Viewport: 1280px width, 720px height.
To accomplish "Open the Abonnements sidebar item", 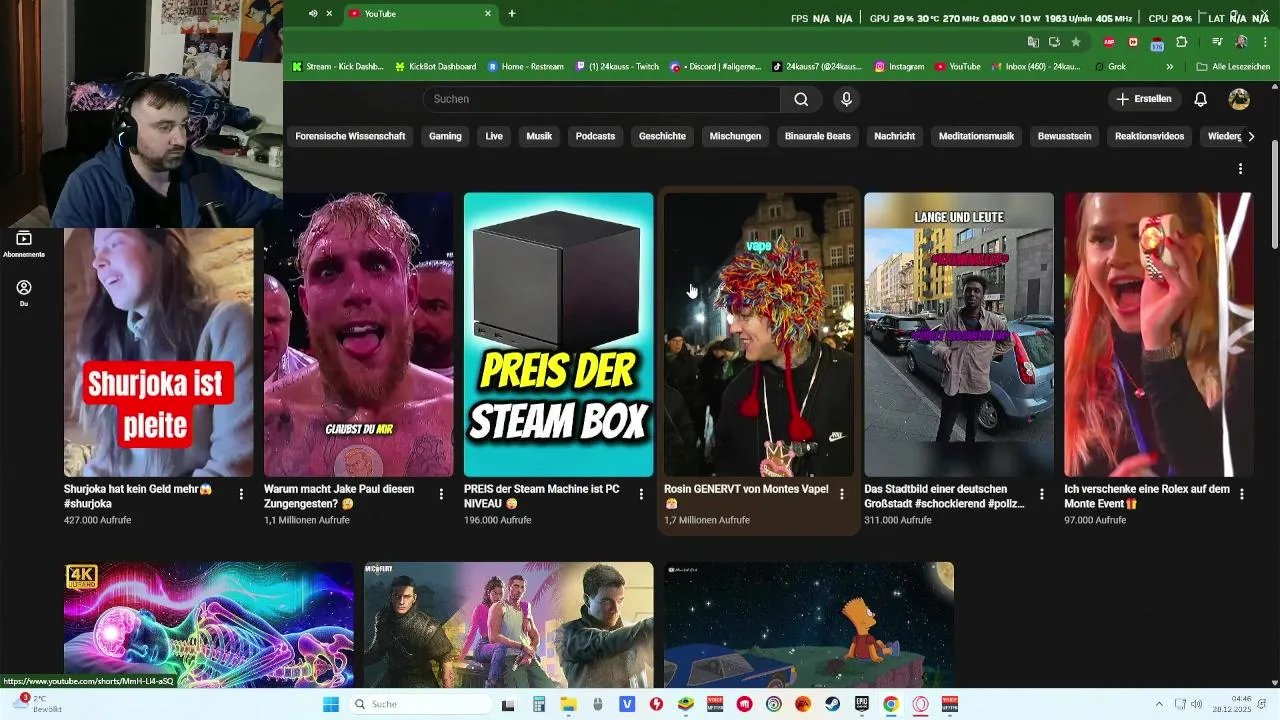I will coord(24,245).
